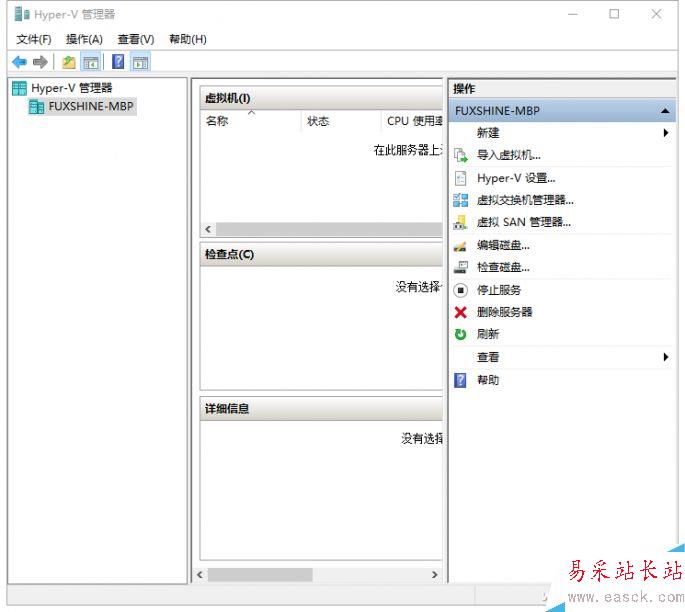The height and width of the screenshot is (612, 685).
Task: Open help via the toolbar question mark icon
Action: (118, 62)
